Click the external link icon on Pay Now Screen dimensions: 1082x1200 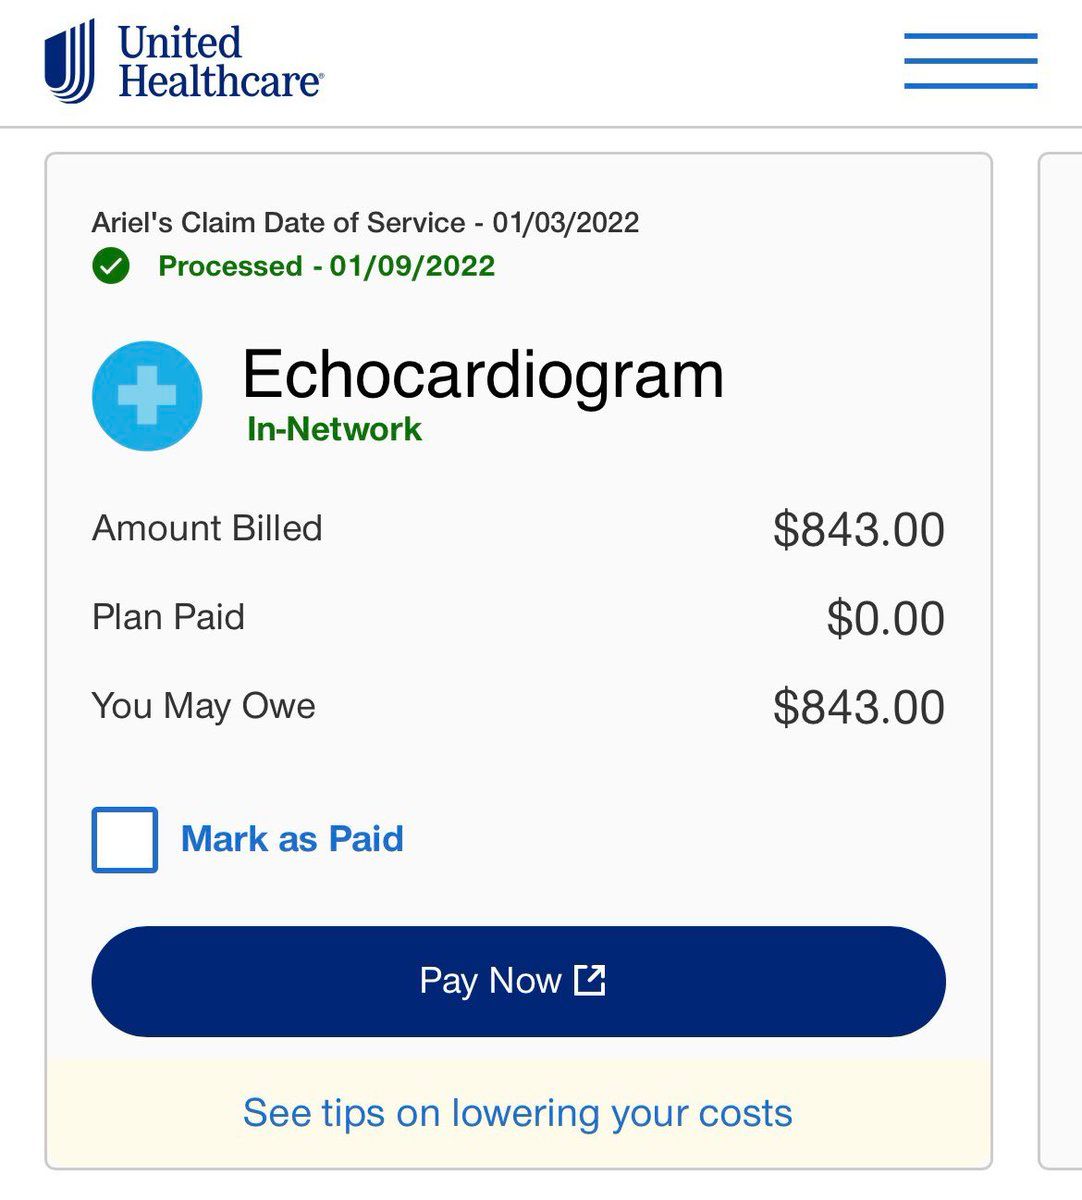[590, 980]
